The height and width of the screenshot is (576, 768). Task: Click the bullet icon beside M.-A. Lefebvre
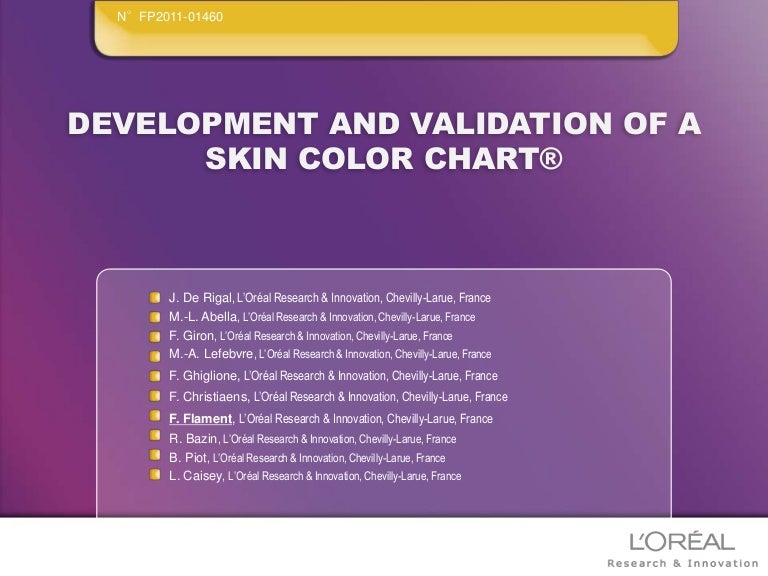click(x=157, y=355)
